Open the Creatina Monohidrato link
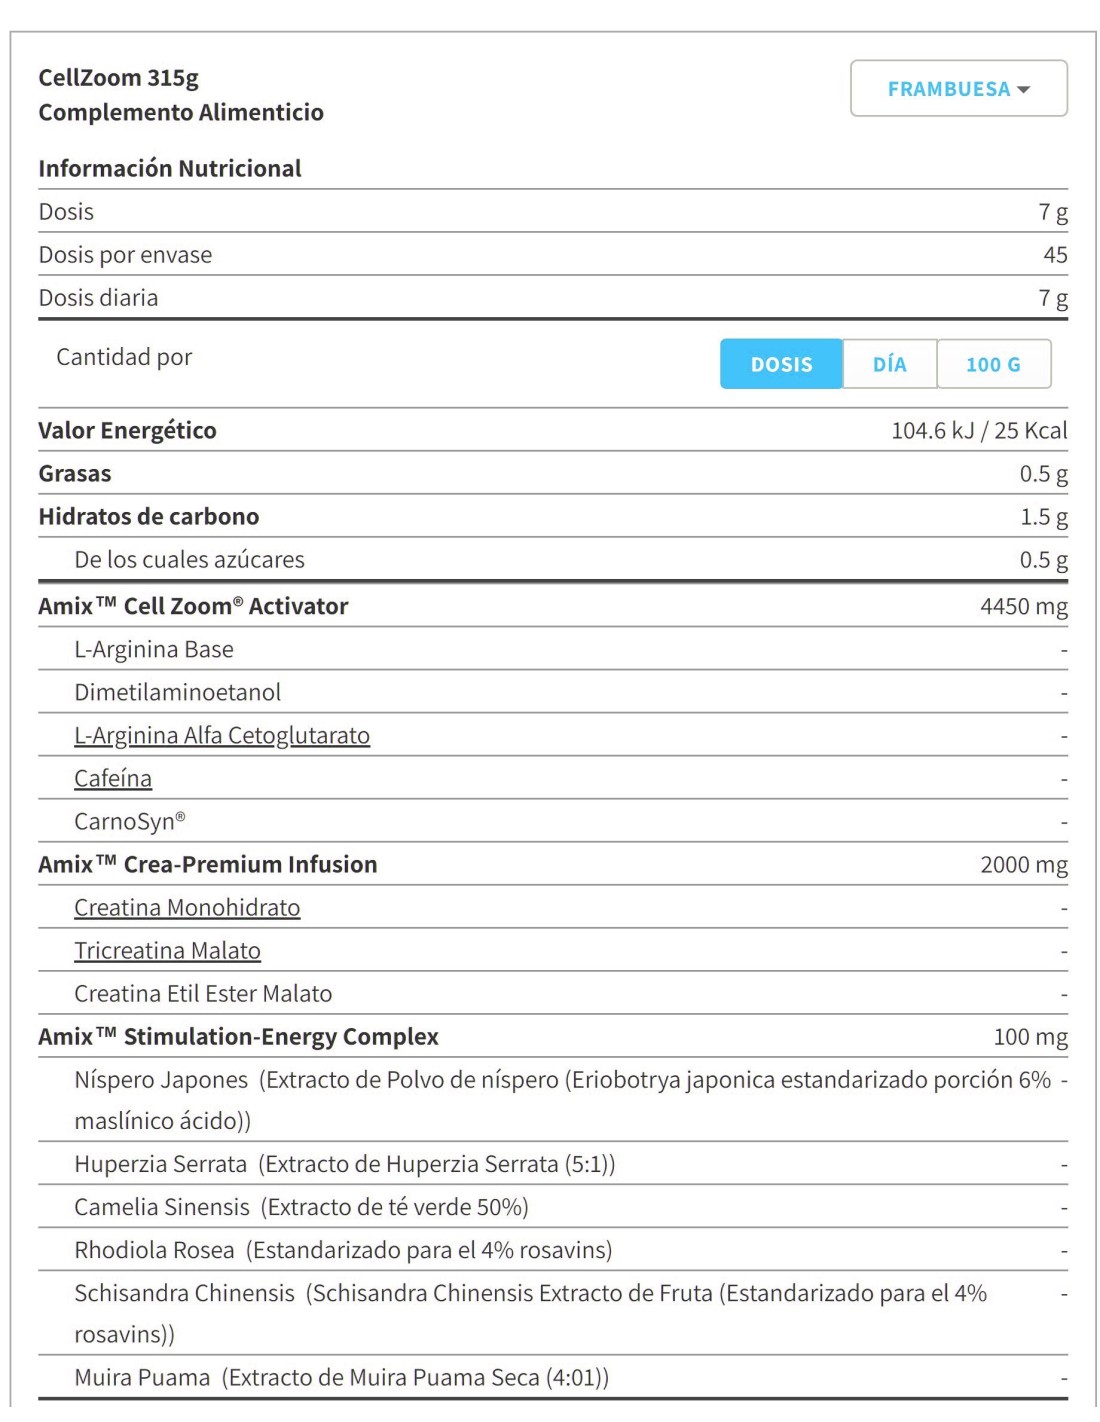Image resolution: width=1100 pixels, height=1422 pixels. 187,907
